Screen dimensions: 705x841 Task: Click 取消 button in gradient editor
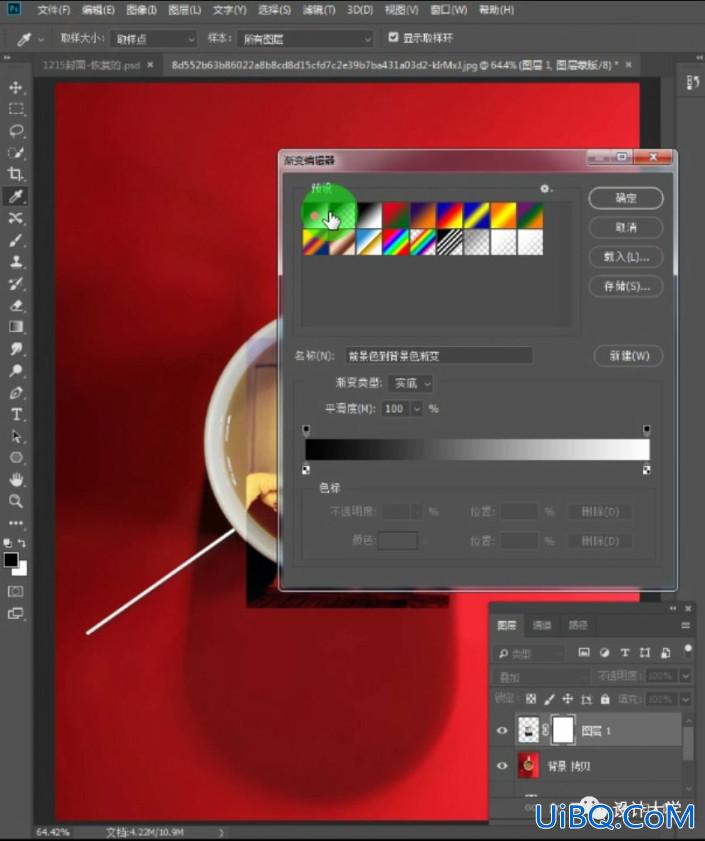coord(626,227)
